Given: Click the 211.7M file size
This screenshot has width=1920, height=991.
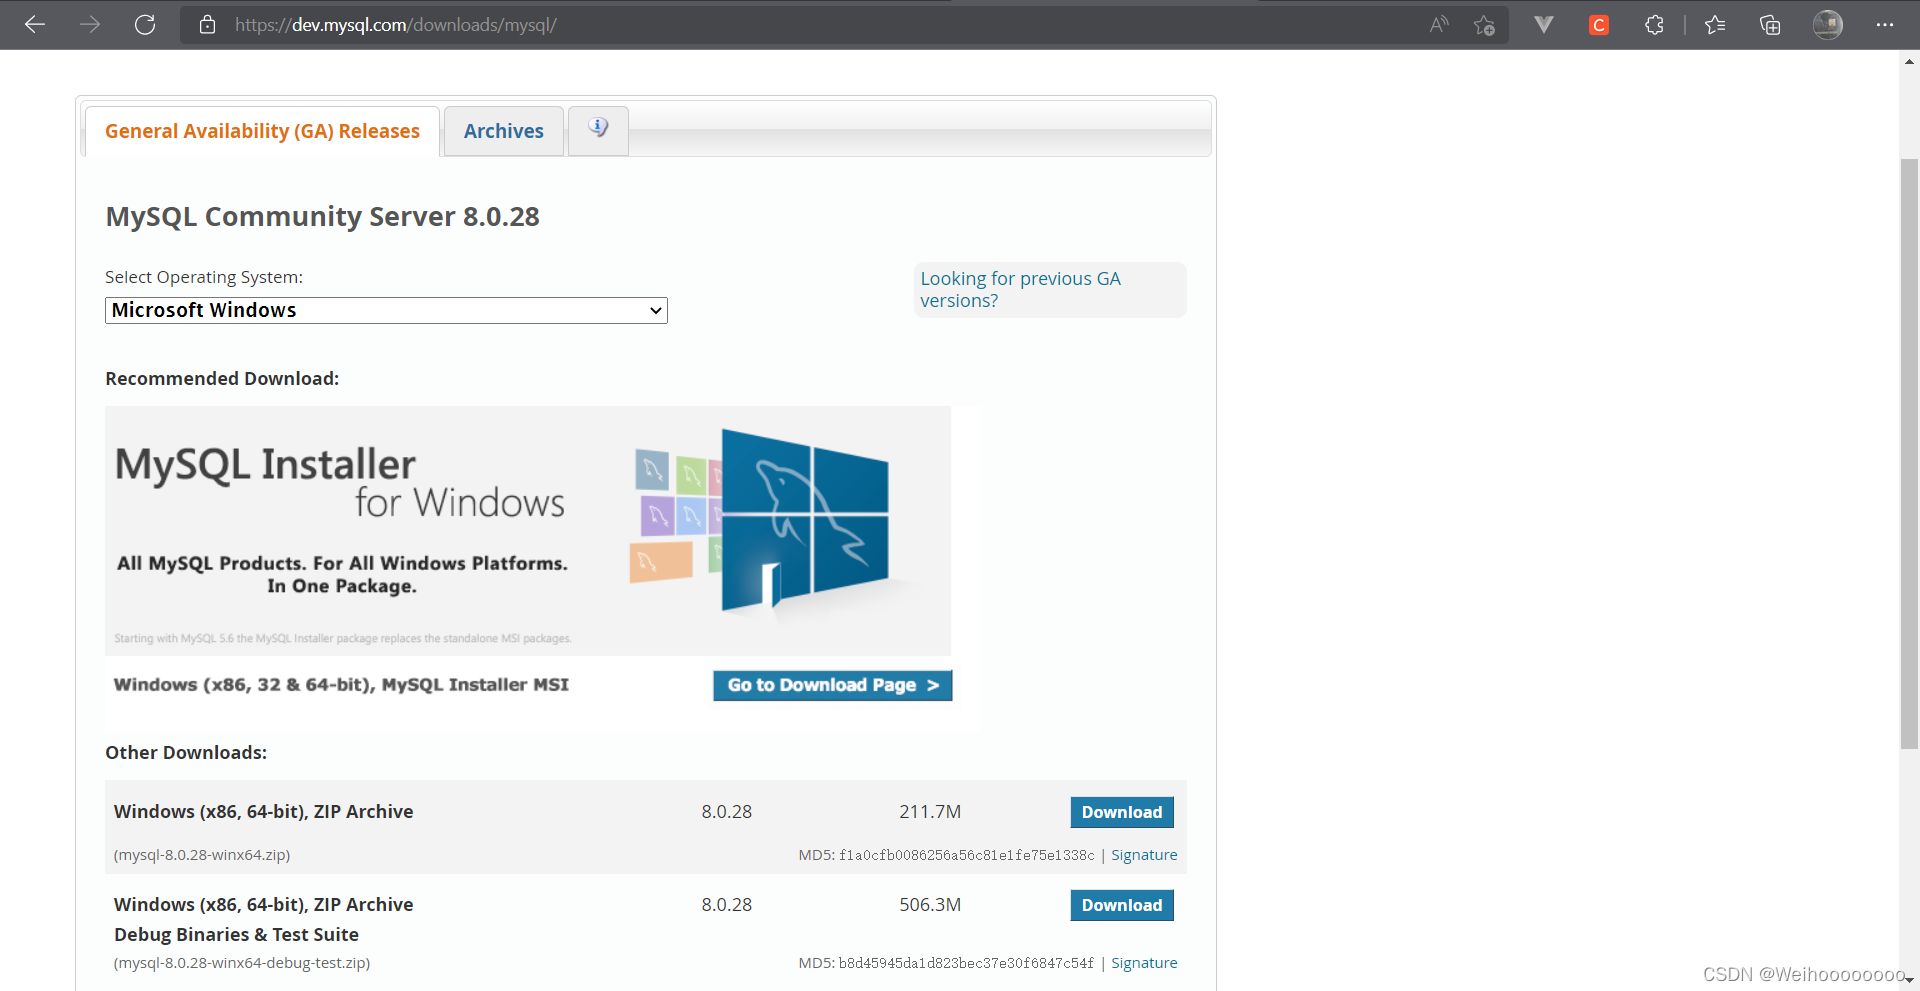Looking at the screenshot, I should tap(930, 812).
